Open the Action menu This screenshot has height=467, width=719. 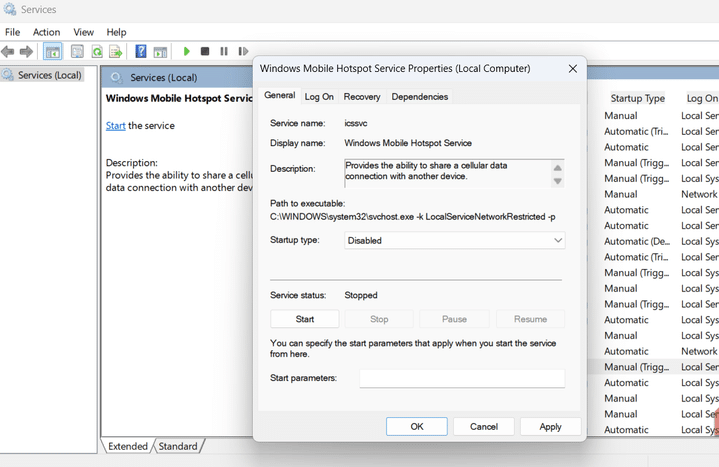coord(46,32)
